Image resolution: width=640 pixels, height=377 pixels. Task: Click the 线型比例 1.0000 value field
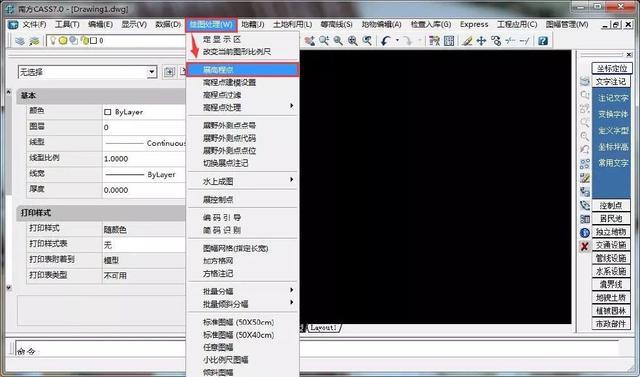coord(143,159)
